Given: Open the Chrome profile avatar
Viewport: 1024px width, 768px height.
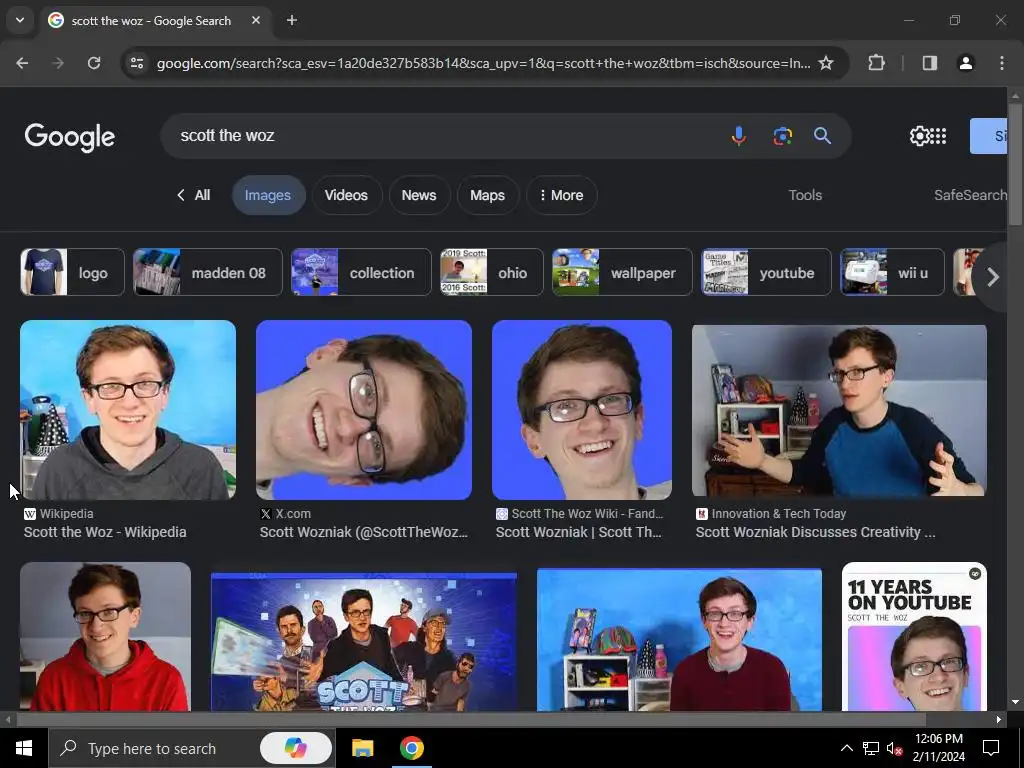Looking at the screenshot, I should coord(965,63).
